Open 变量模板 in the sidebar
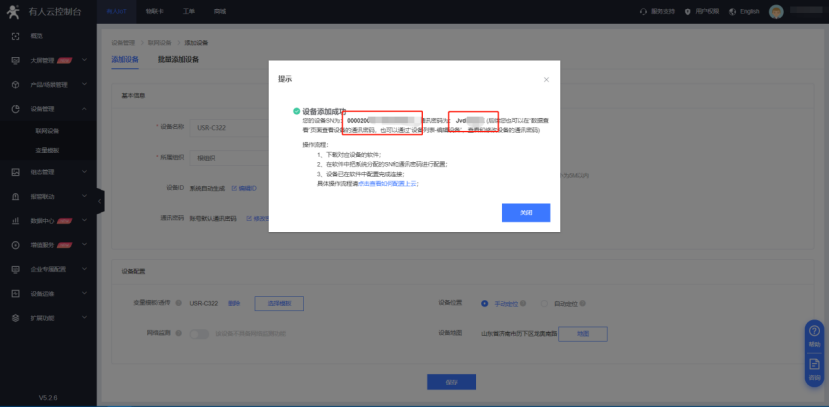The height and width of the screenshot is (407, 829). (x=47, y=149)
